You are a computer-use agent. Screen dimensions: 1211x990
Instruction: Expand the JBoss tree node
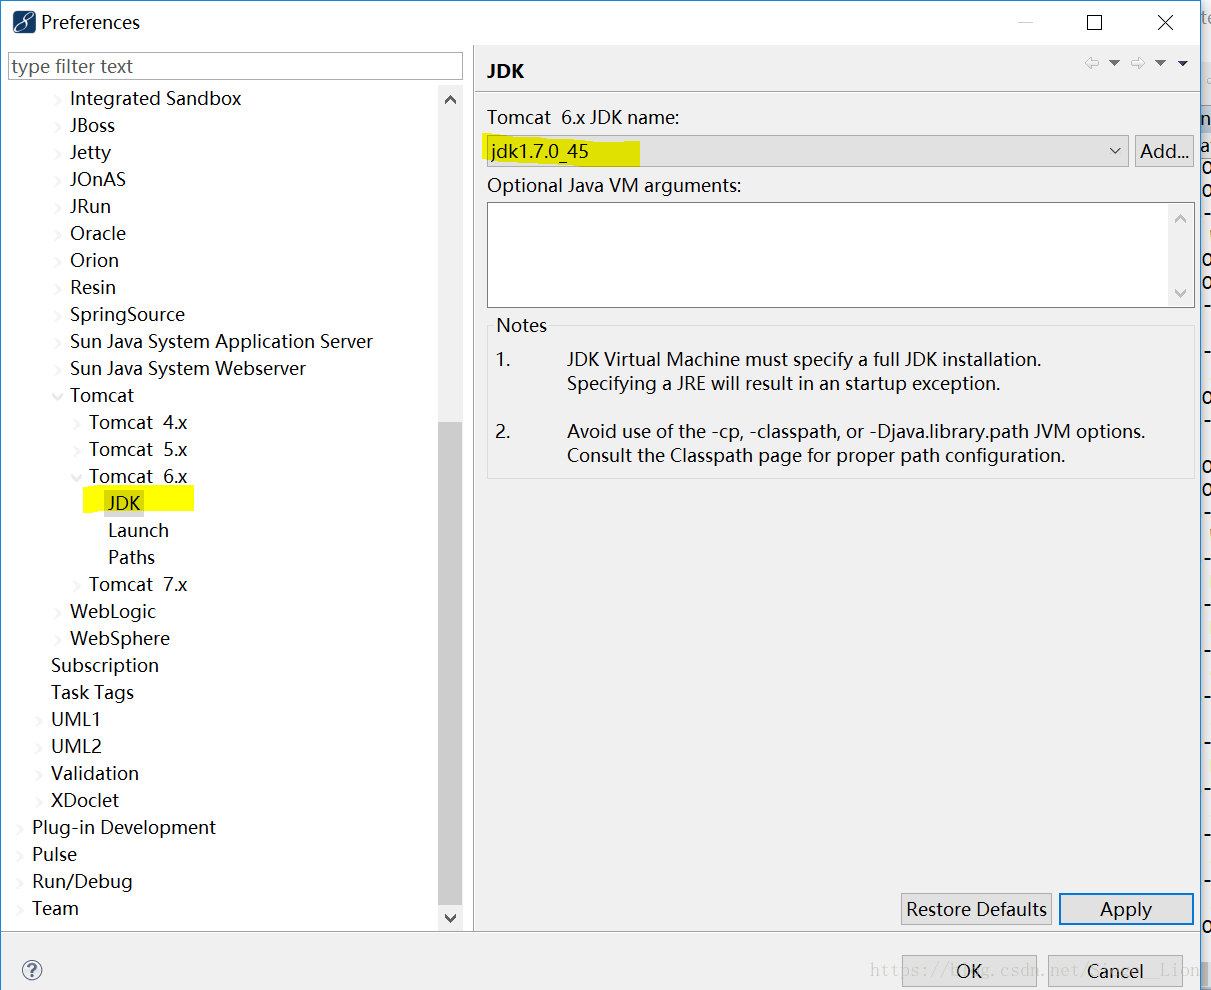pos(58,126)
